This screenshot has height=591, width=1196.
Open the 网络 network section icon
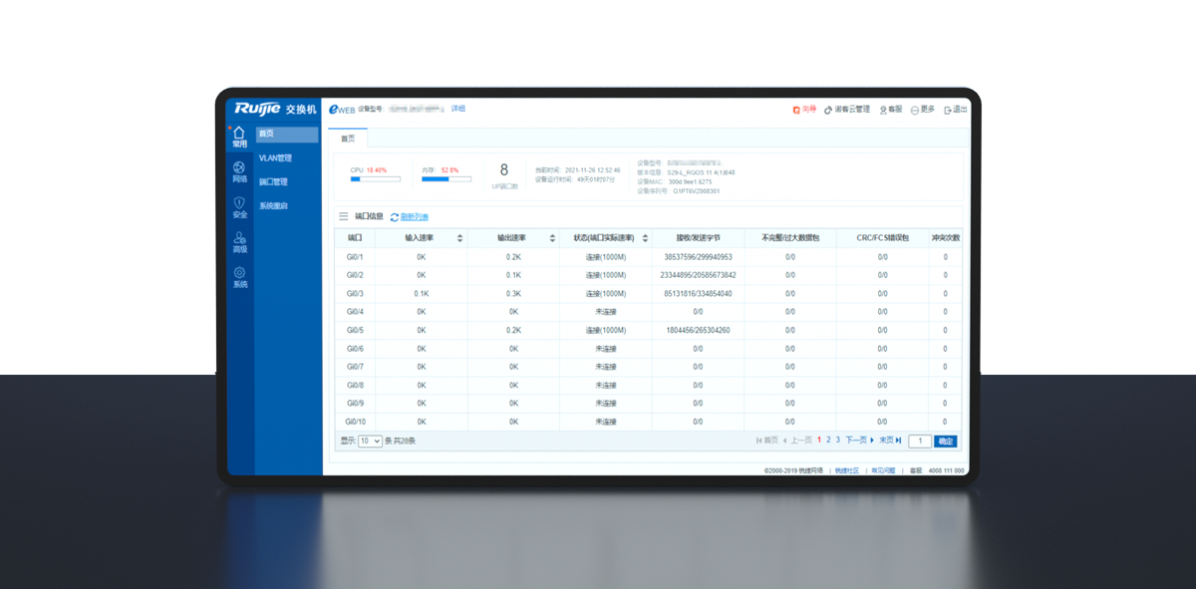pyautogui.click(x=239, y=168)
